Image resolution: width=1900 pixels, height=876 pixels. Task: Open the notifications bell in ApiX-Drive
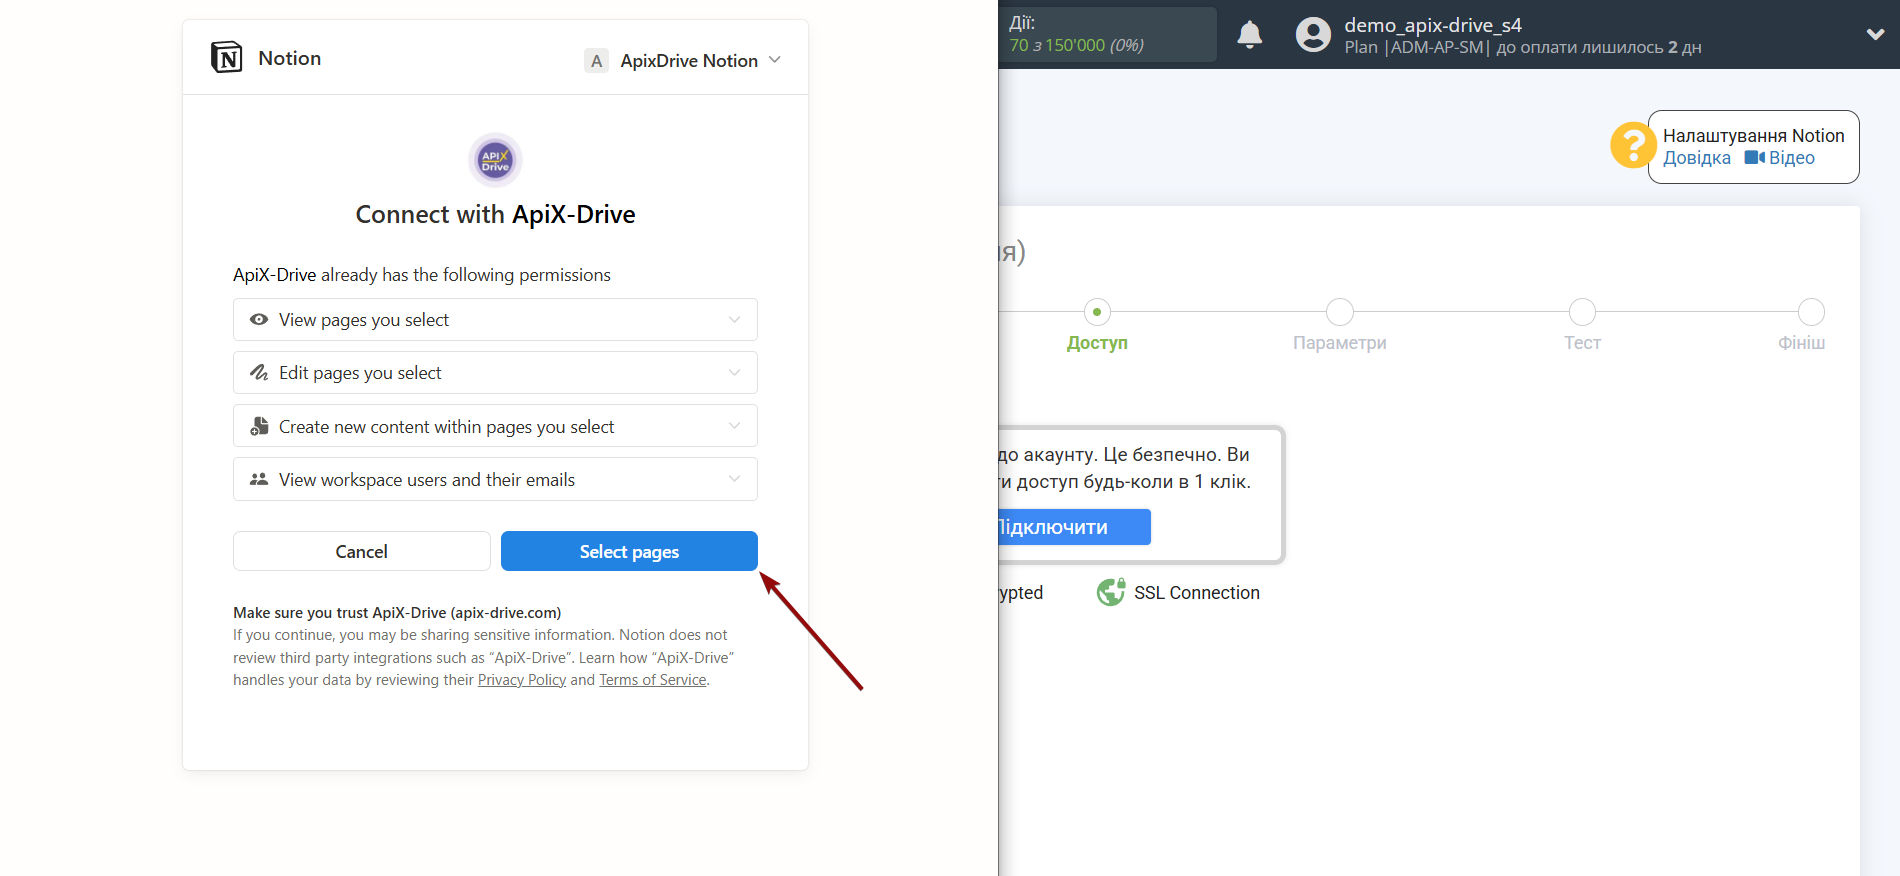pyautogui.click(x=1250, y=35)
